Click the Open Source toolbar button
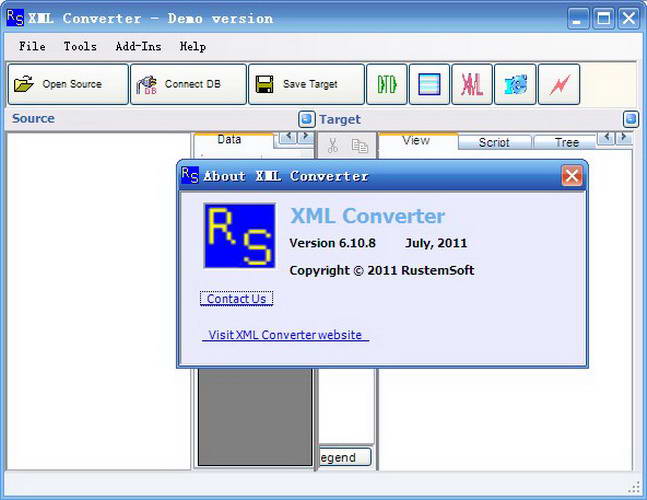 pyautogui.click(x=68, y=84)
